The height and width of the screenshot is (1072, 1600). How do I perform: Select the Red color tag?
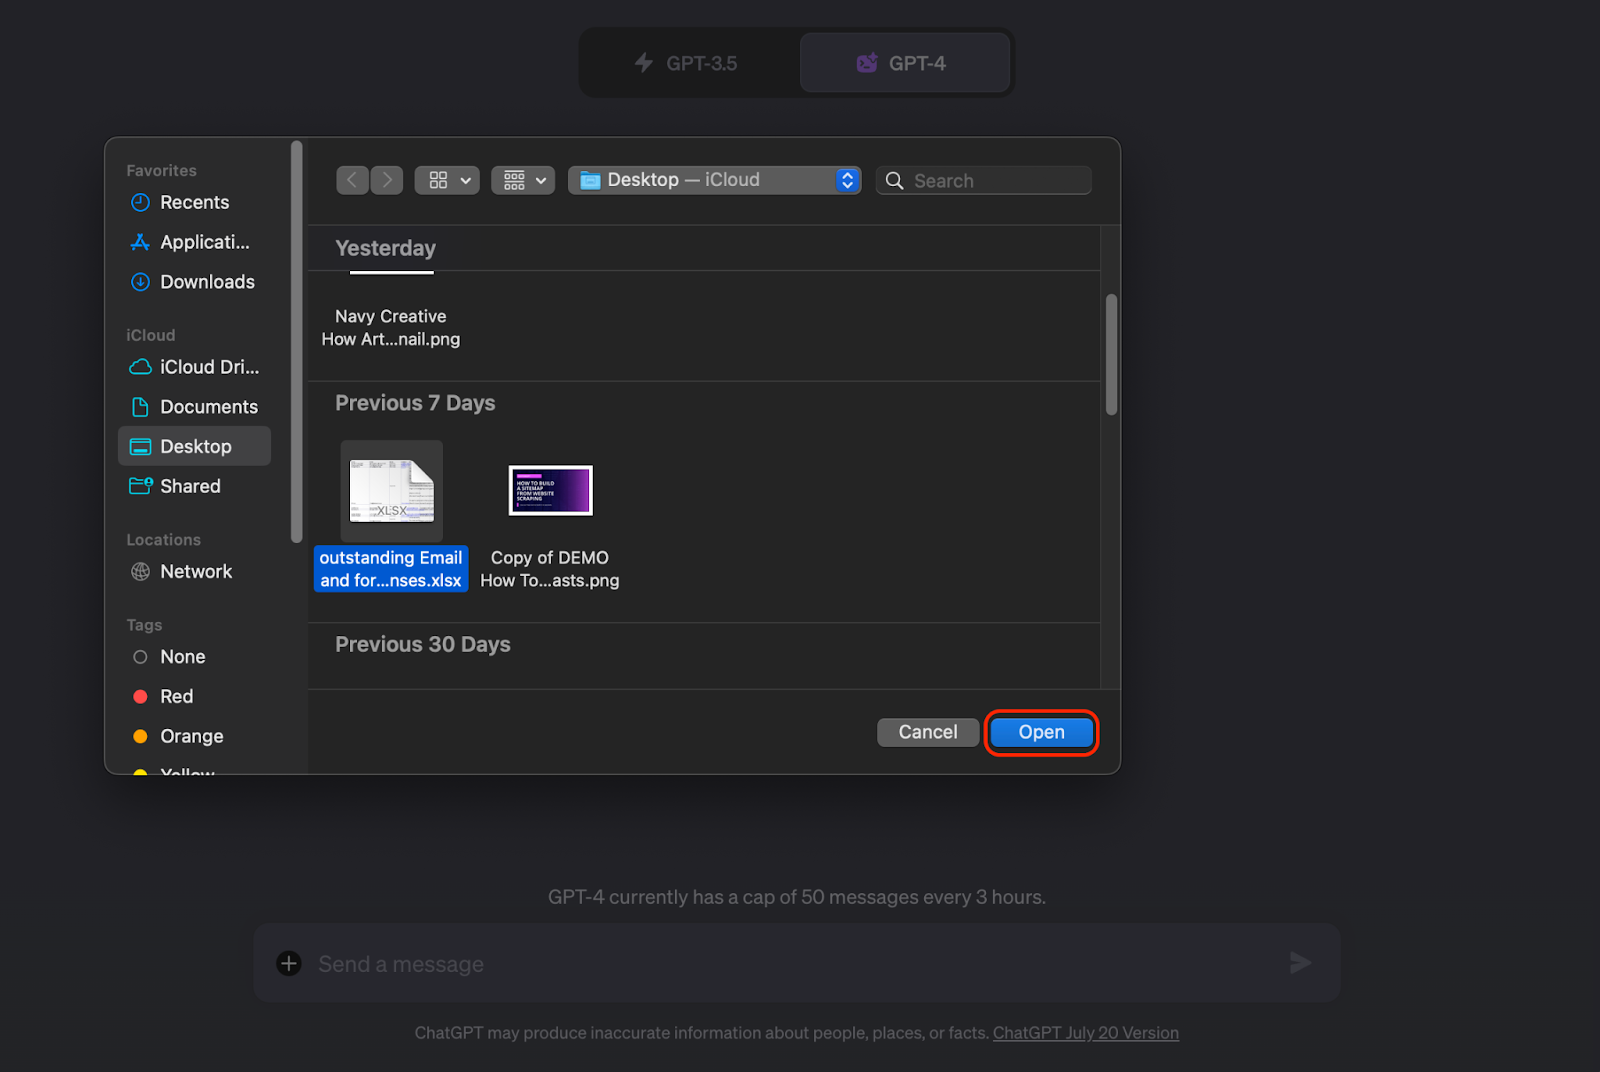pyautogui.click(x=176, y=696)
